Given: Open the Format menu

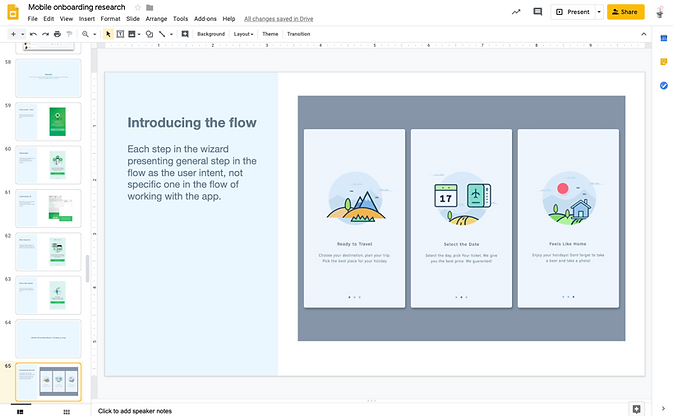Looking at the screenshot, I should pyautogui.click(x=110, y=19).
